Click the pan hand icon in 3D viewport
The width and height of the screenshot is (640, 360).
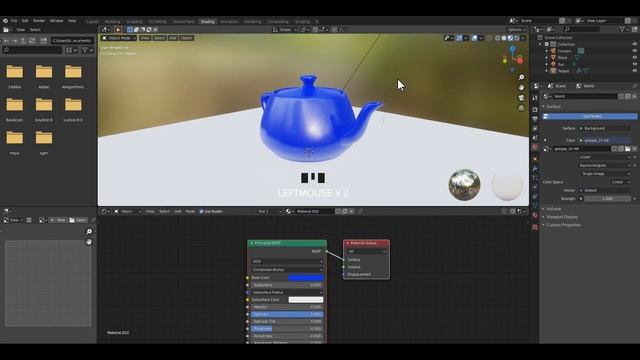tap(521, 88)
